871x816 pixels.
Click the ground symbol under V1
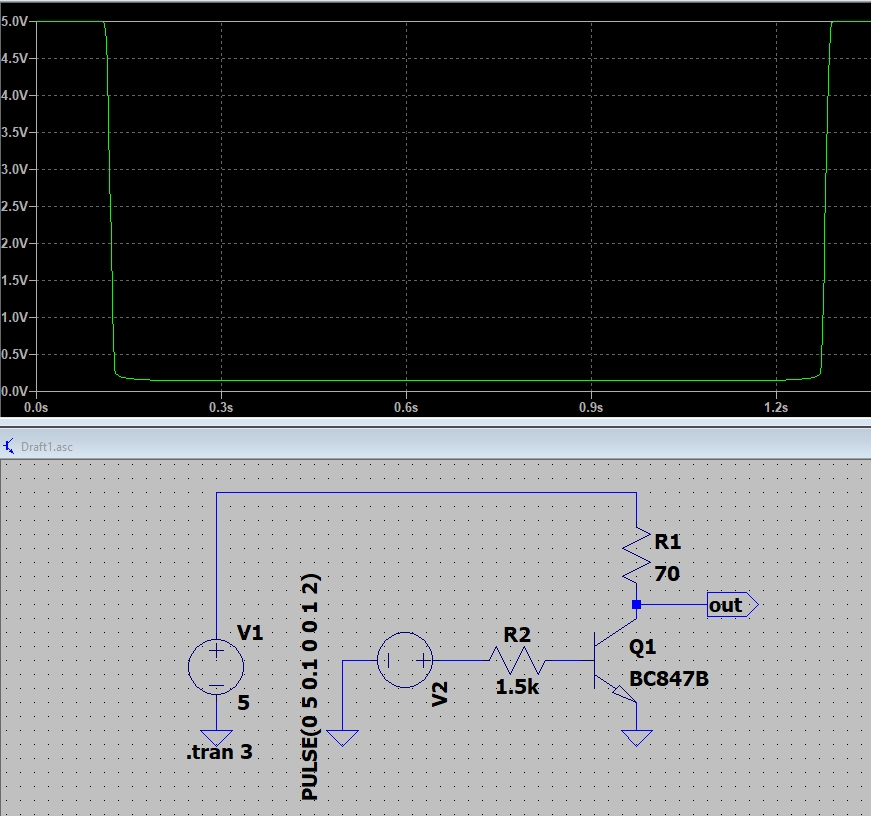(216, 738)
